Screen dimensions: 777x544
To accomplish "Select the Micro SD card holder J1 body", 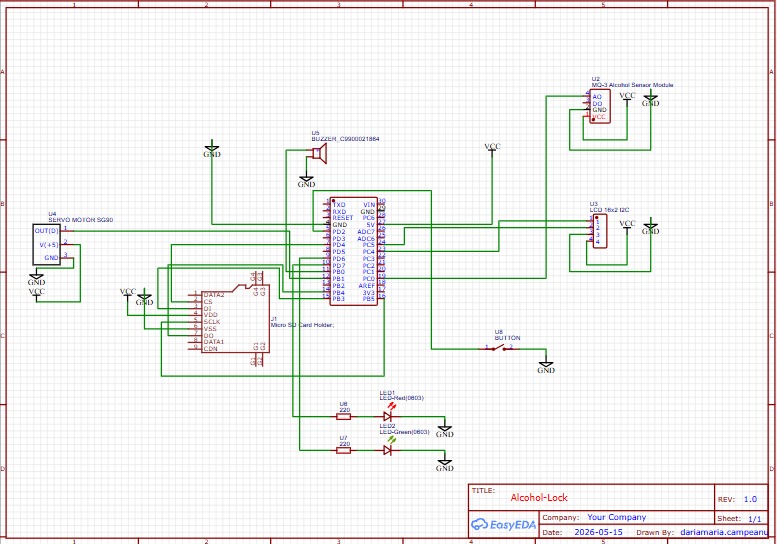I will (235, 320).
